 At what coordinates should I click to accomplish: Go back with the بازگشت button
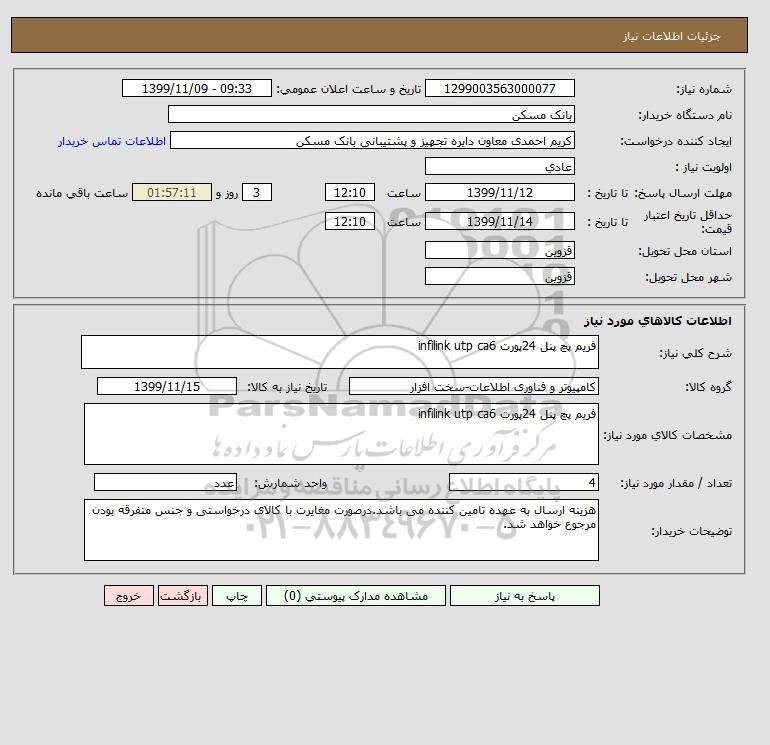(x=183, y=596)
